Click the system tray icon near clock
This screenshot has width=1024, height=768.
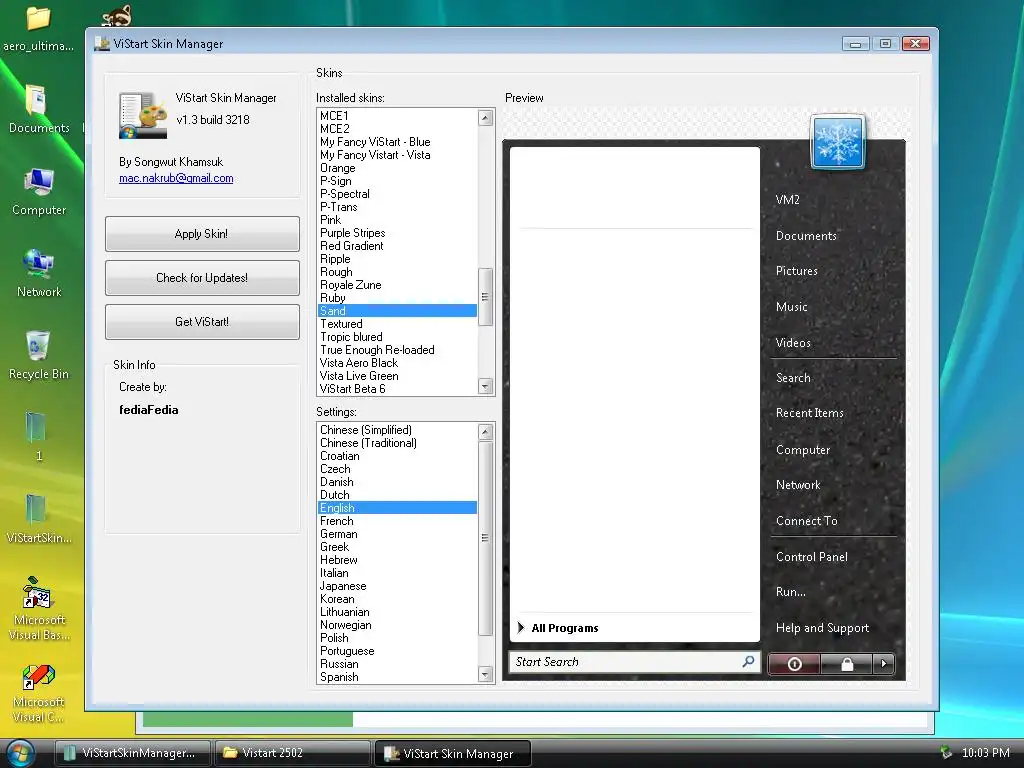click(x=945, y=753)
